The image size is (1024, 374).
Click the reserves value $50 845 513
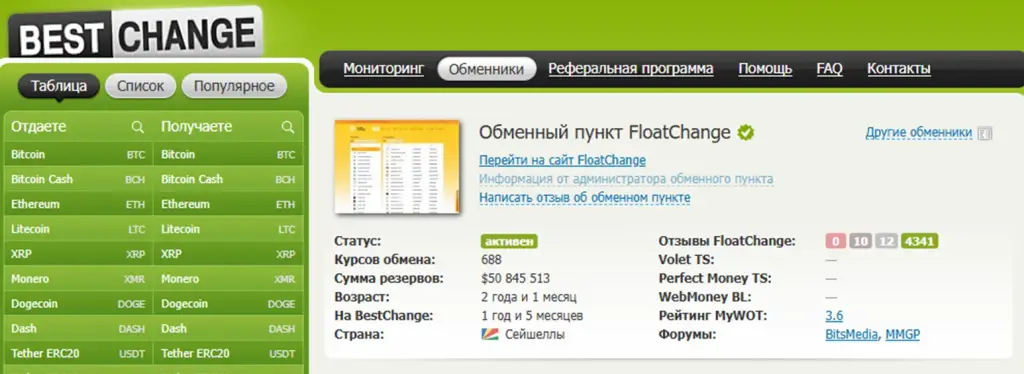[x=515, y=279]
